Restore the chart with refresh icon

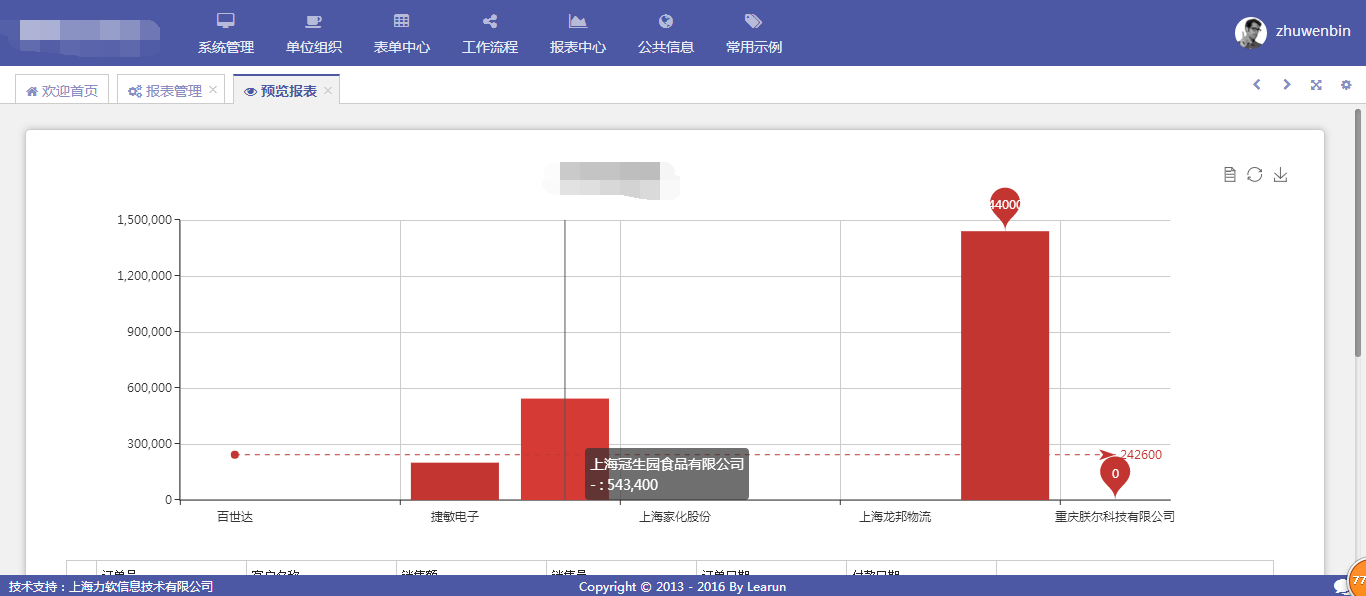[1255, 175]
